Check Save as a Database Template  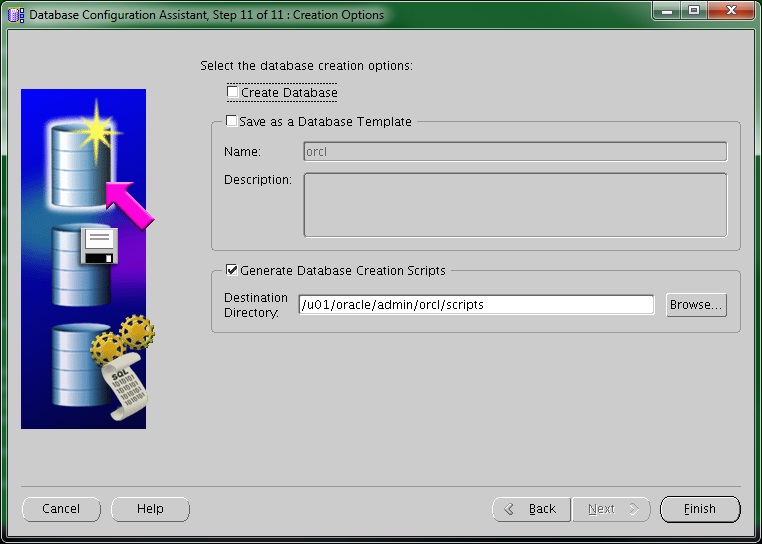[232, 121]
